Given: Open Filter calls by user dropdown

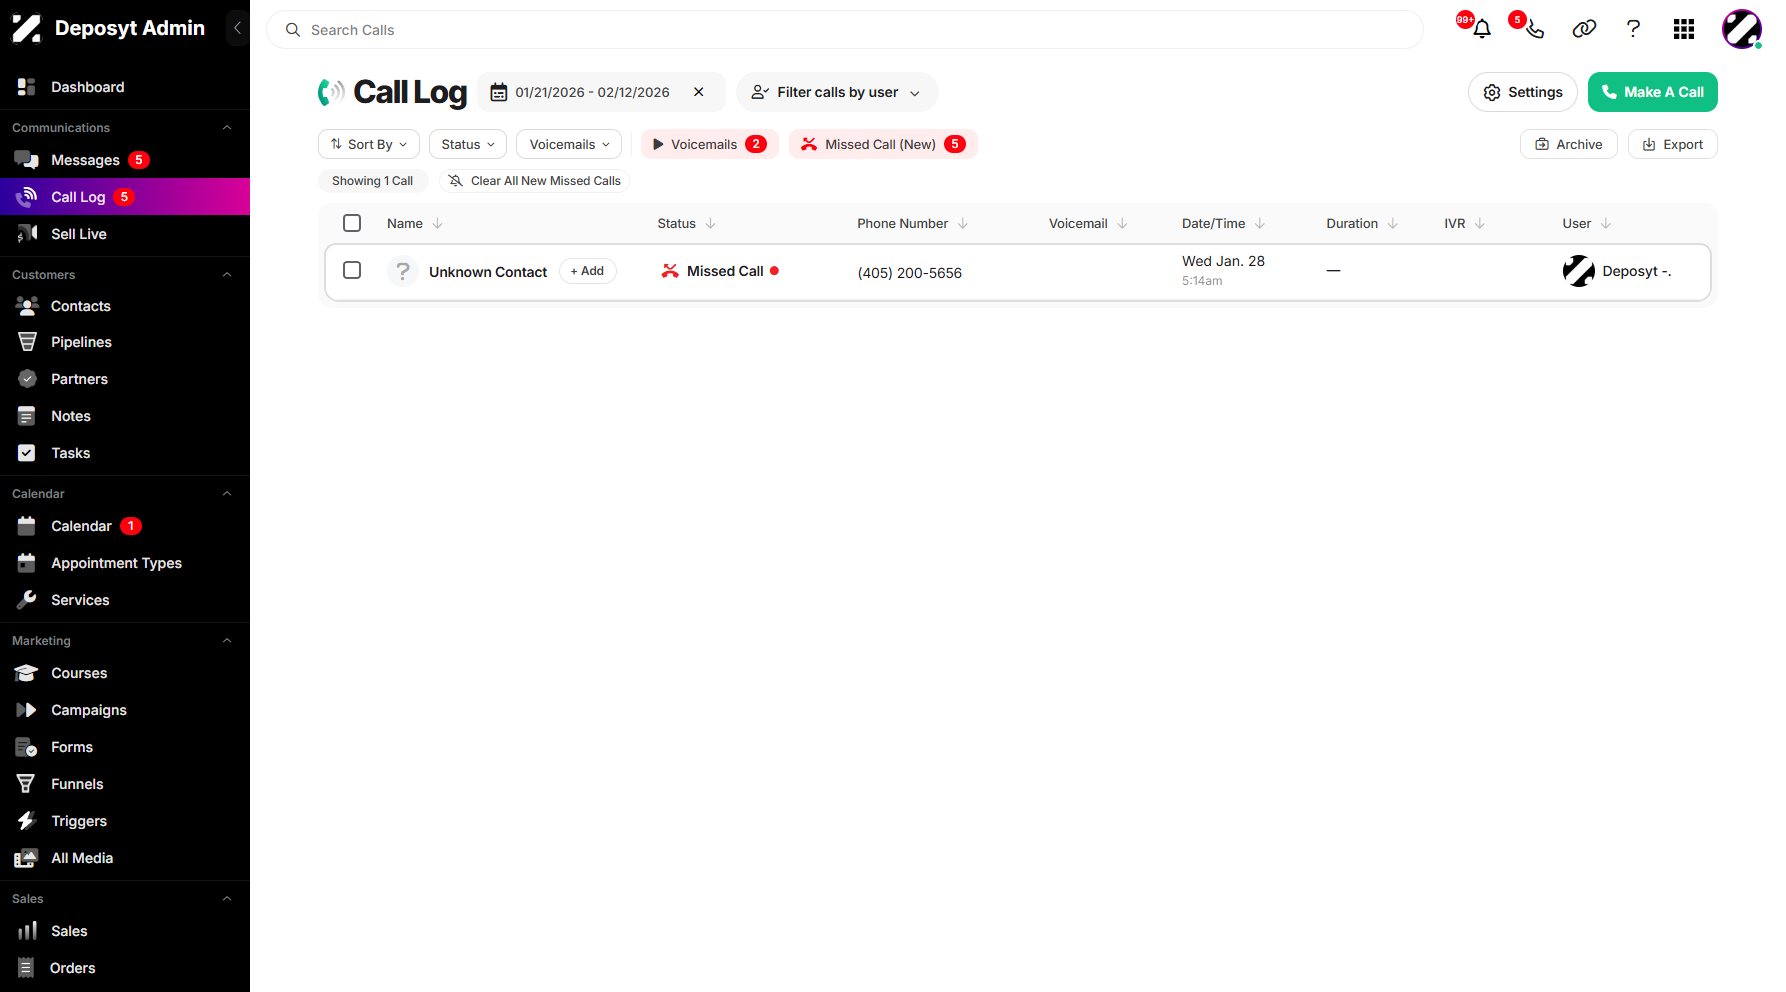Looking at the screenshot, I should 837,92.
